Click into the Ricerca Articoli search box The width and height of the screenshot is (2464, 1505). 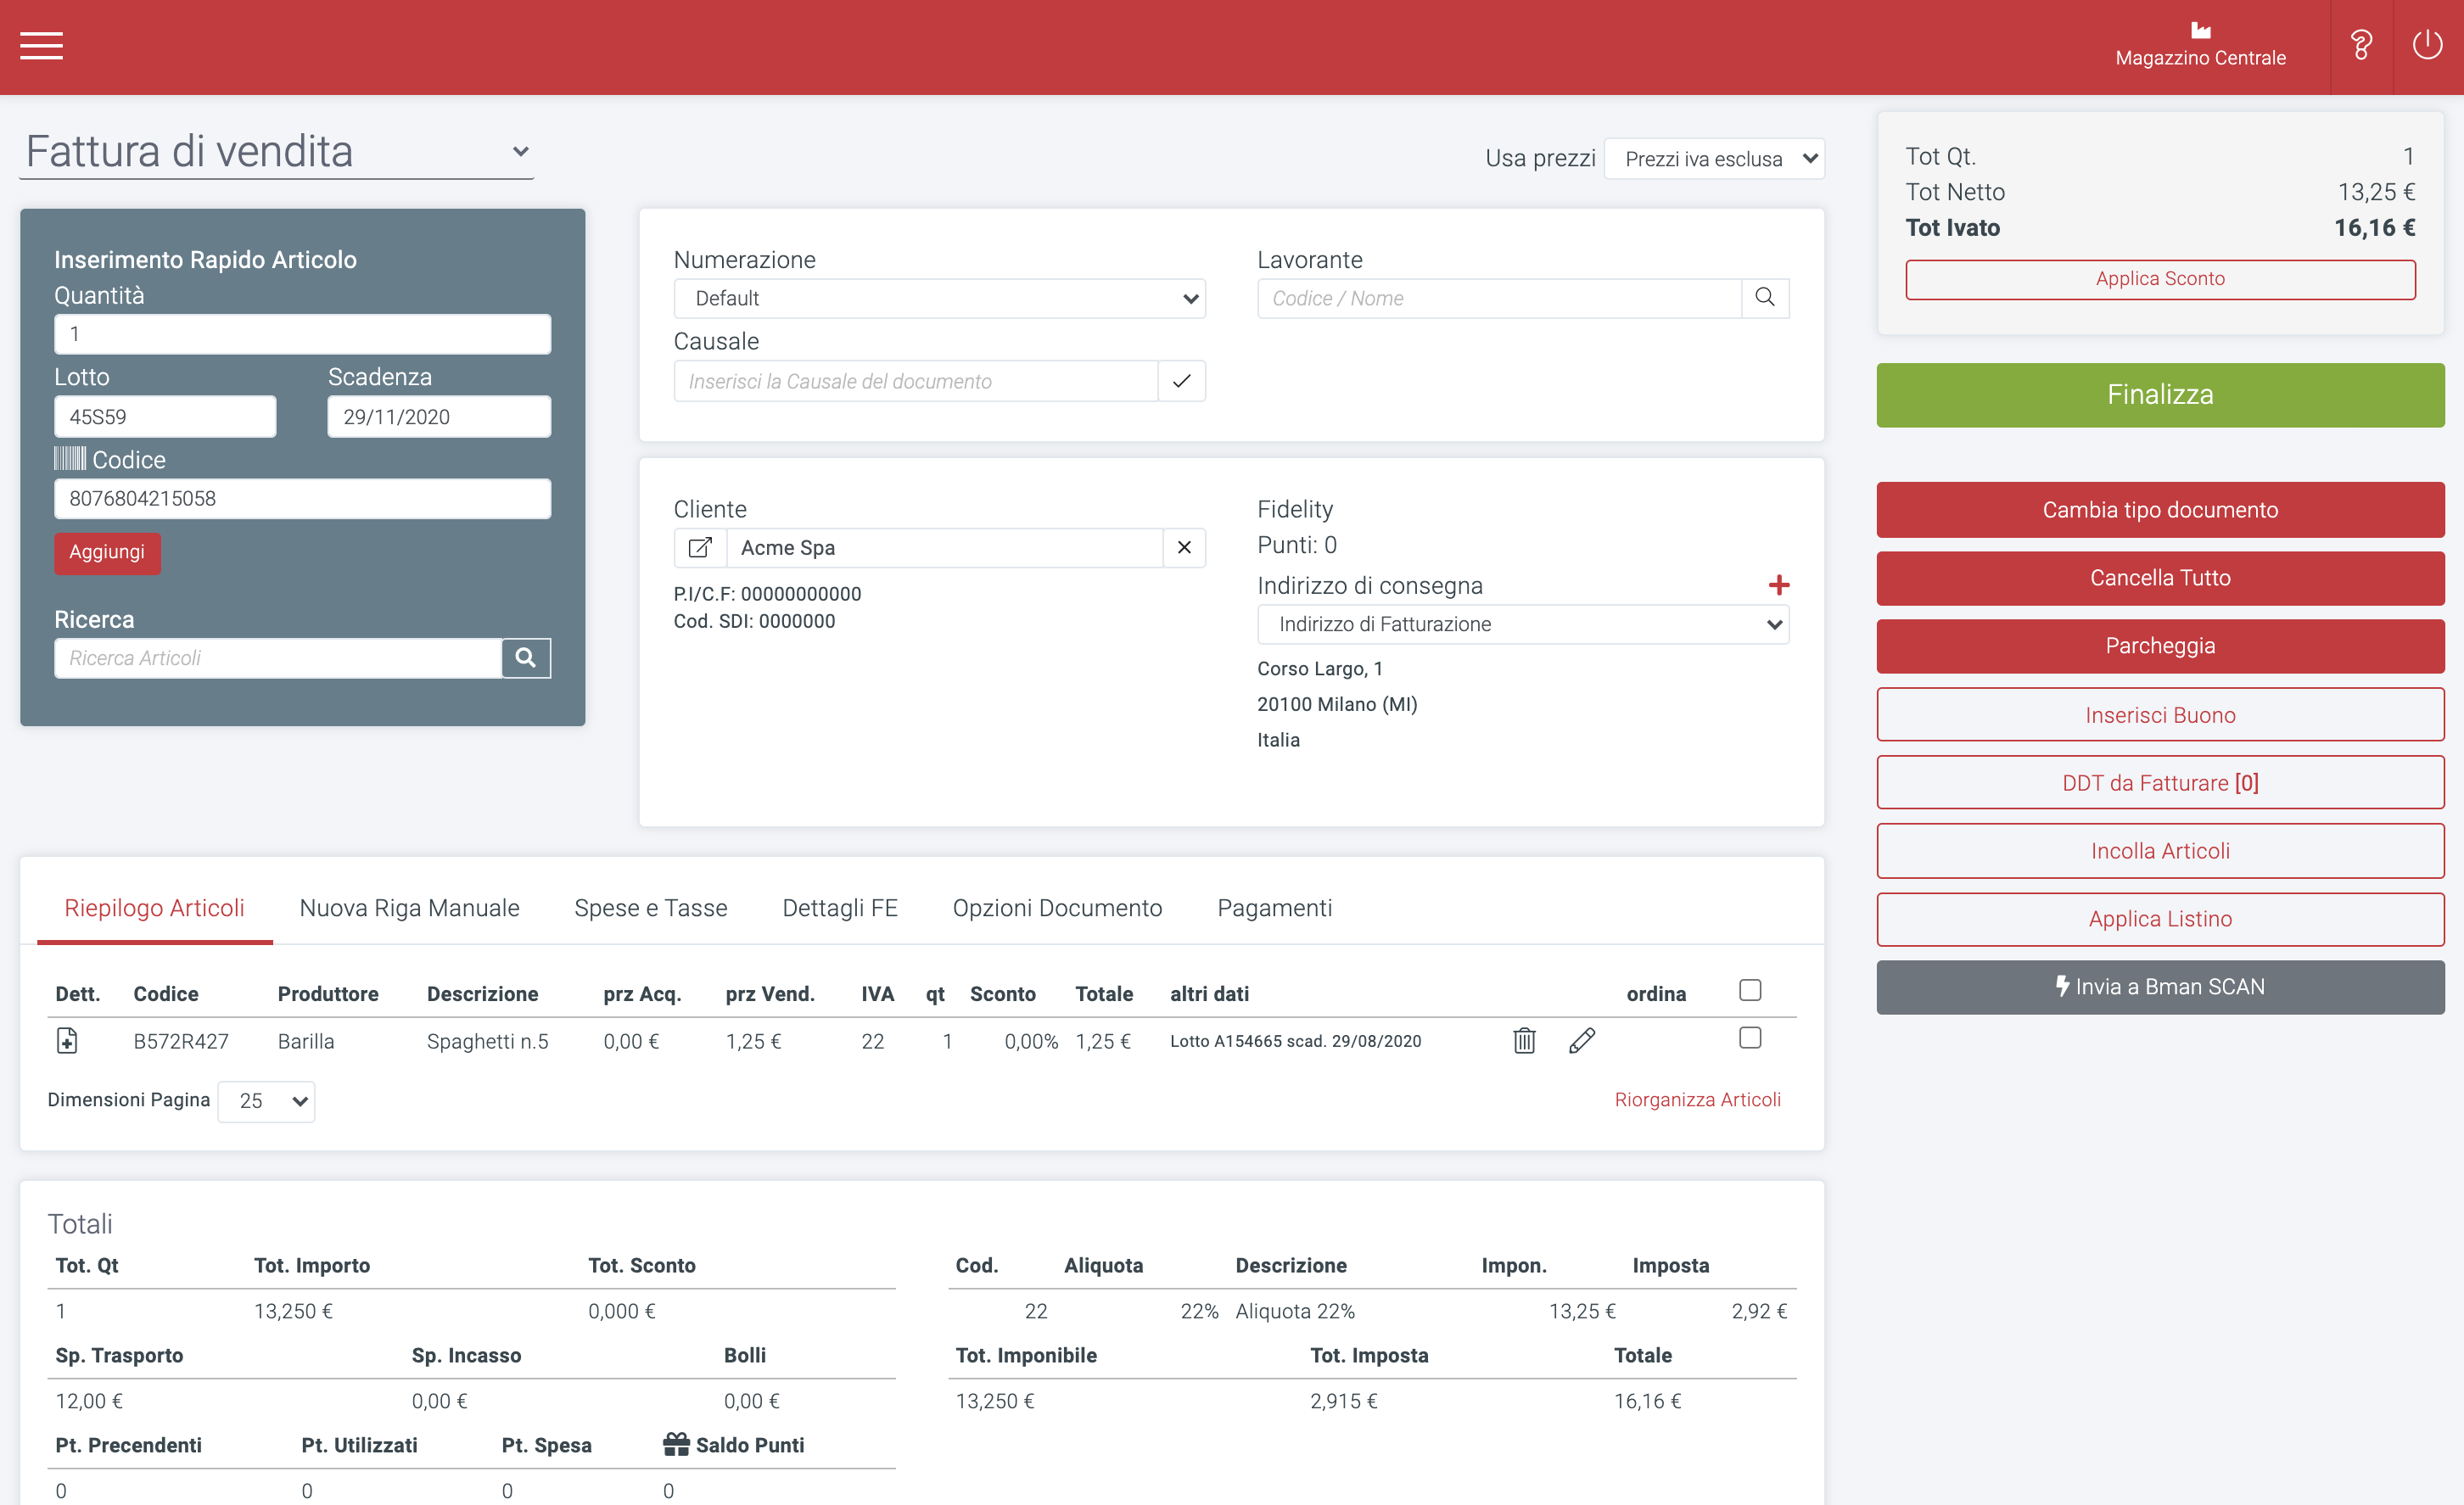click(x=278, y=658)
